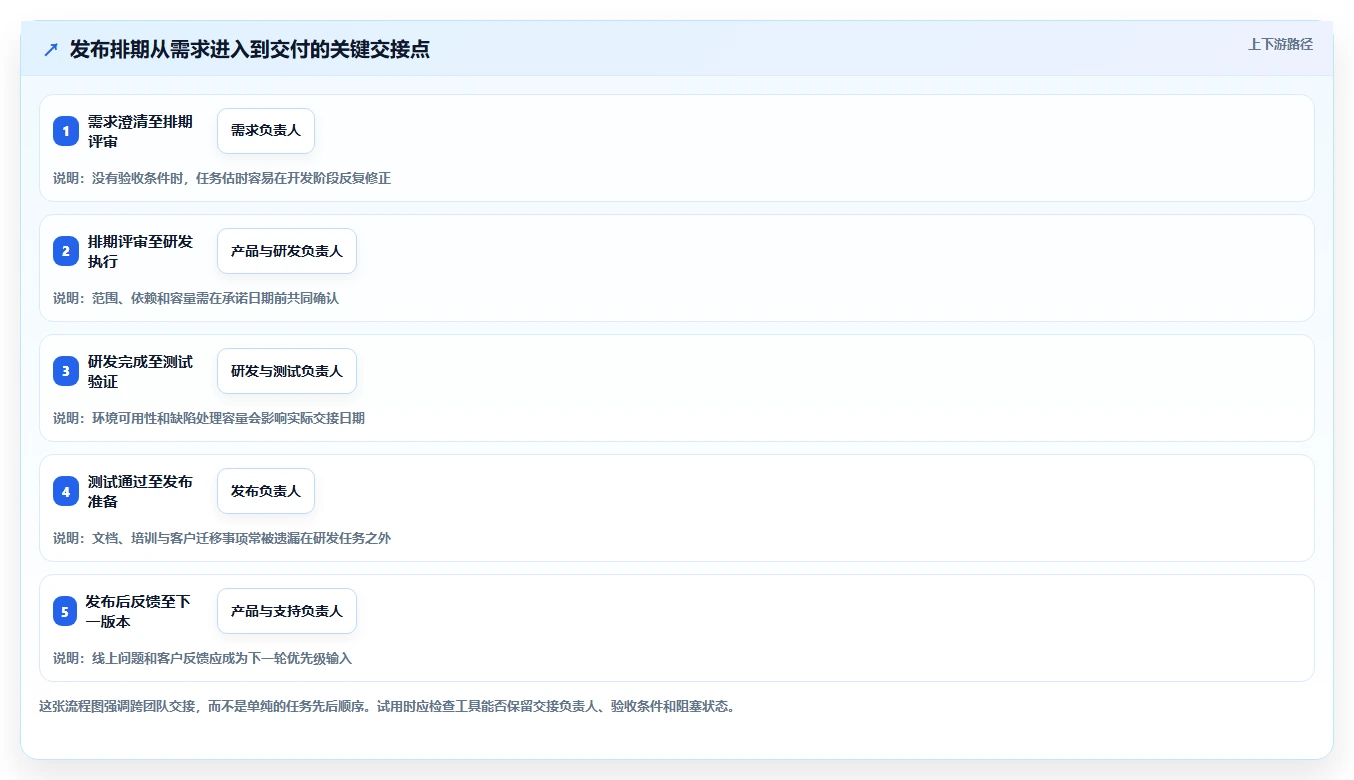Click the step 1 number badge
1354x780 pixels.
[65, 131]
